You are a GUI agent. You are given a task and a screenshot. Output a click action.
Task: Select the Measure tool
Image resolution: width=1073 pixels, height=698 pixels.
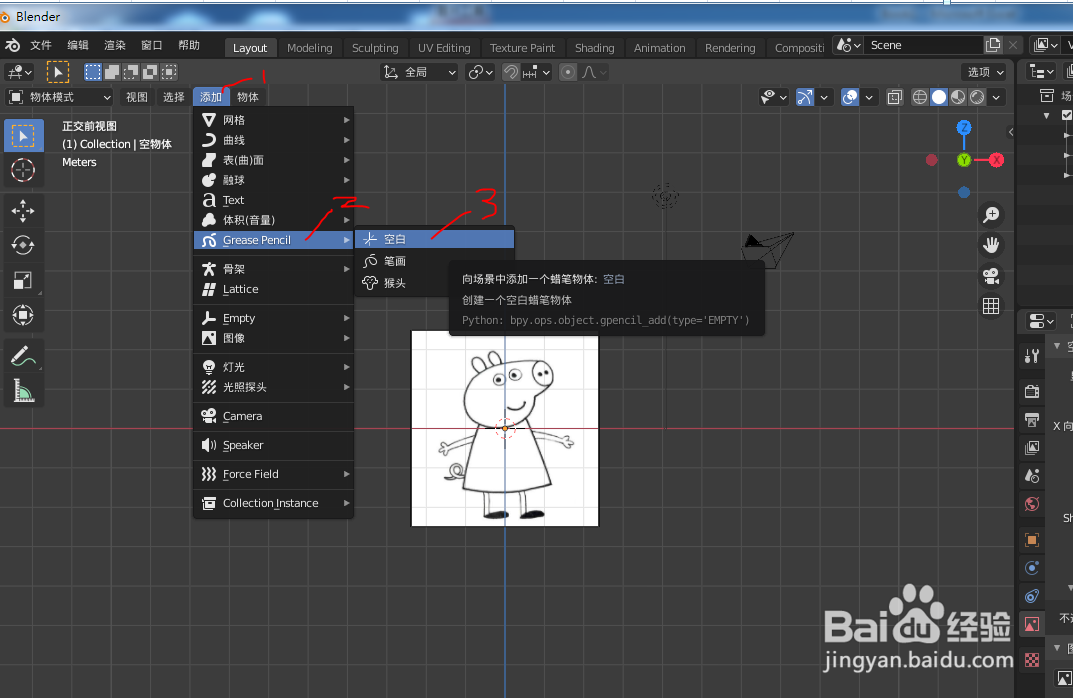23,390
